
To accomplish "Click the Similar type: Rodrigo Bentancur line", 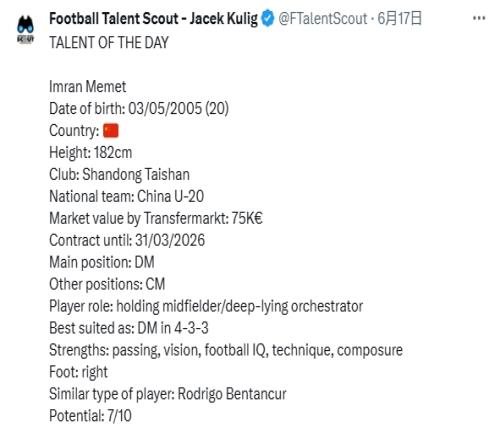I will tap(168, 394).
